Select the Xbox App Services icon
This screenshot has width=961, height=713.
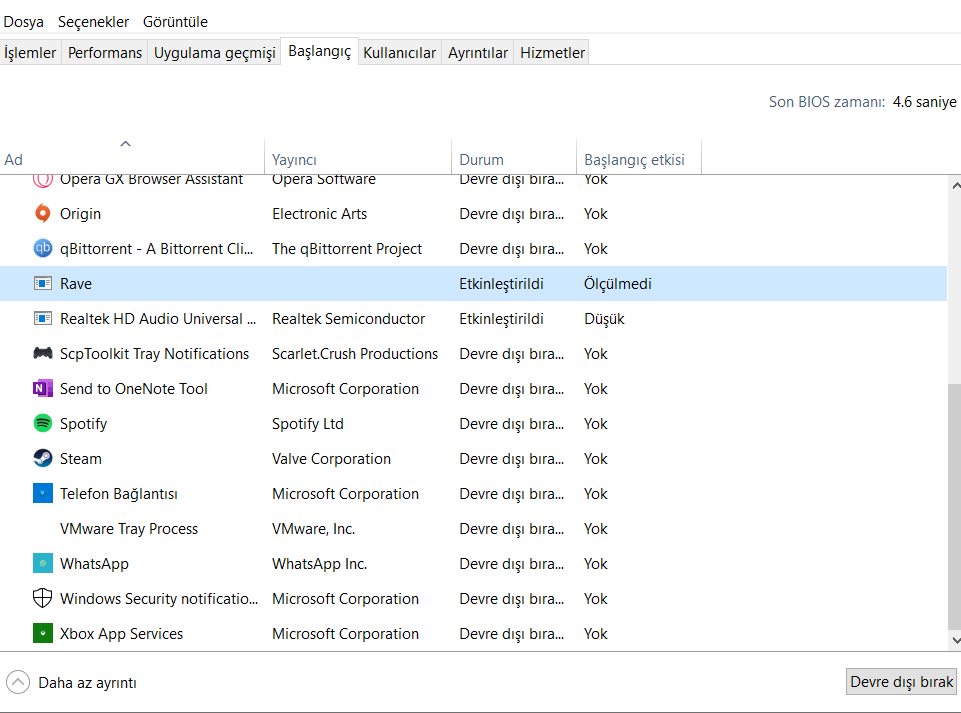tap(42, 633)
